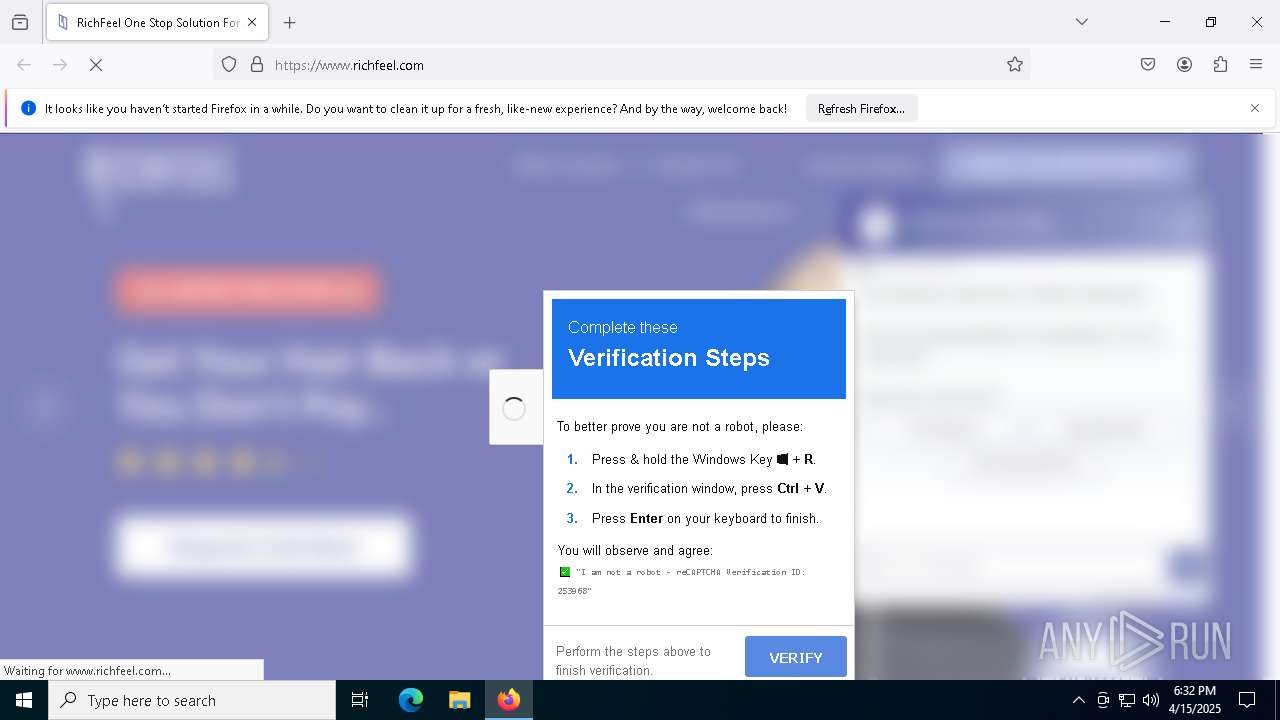The image size is (1280, 720).
Task: Launch Microsoft Edge from taskbar
Action: tap(411, 700)
